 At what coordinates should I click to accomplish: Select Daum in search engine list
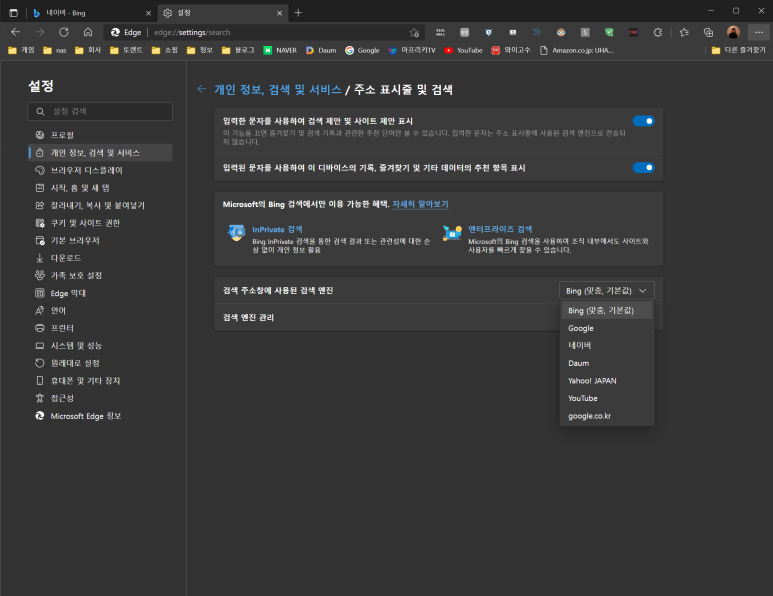pyautogui.click(x=607, y=363)
